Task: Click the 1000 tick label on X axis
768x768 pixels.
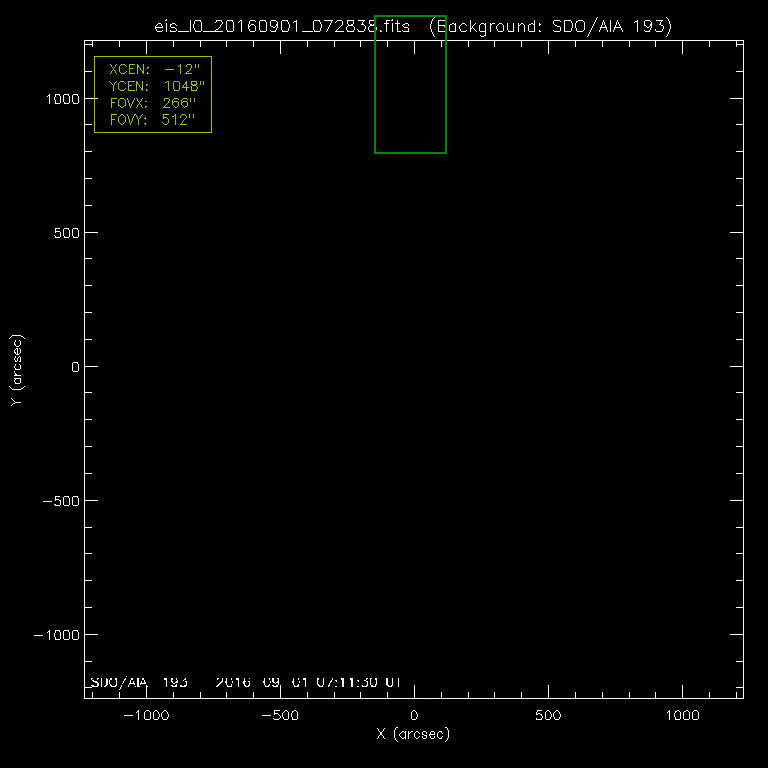Action: 681,716
